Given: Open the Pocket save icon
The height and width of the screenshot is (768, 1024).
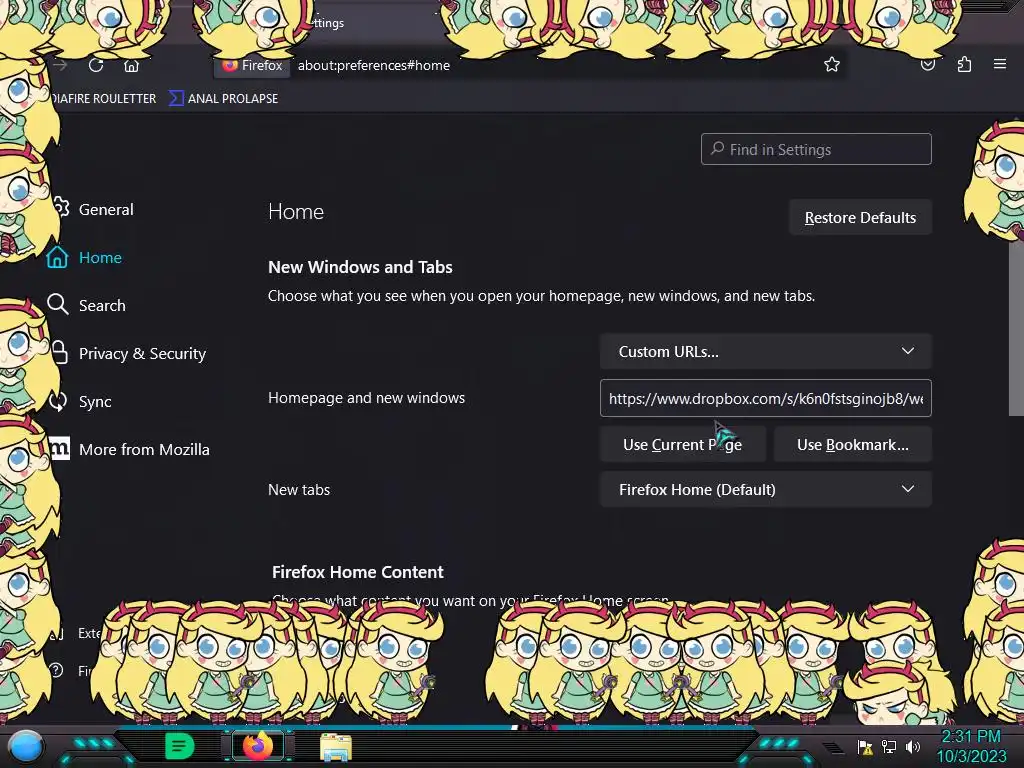Looking at the screenshot, I should point(927,65).
